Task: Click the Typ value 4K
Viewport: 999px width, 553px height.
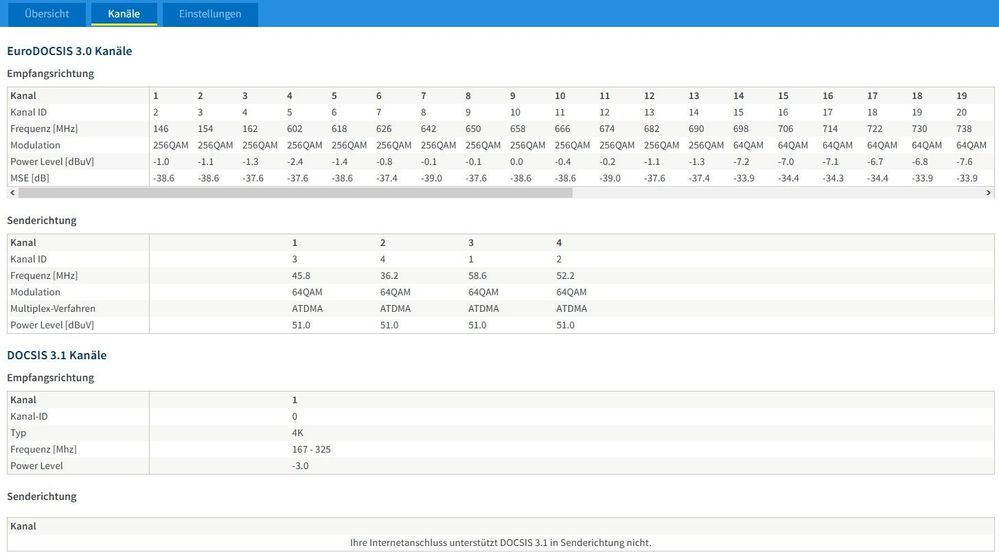Action: [x=298, y=433]
